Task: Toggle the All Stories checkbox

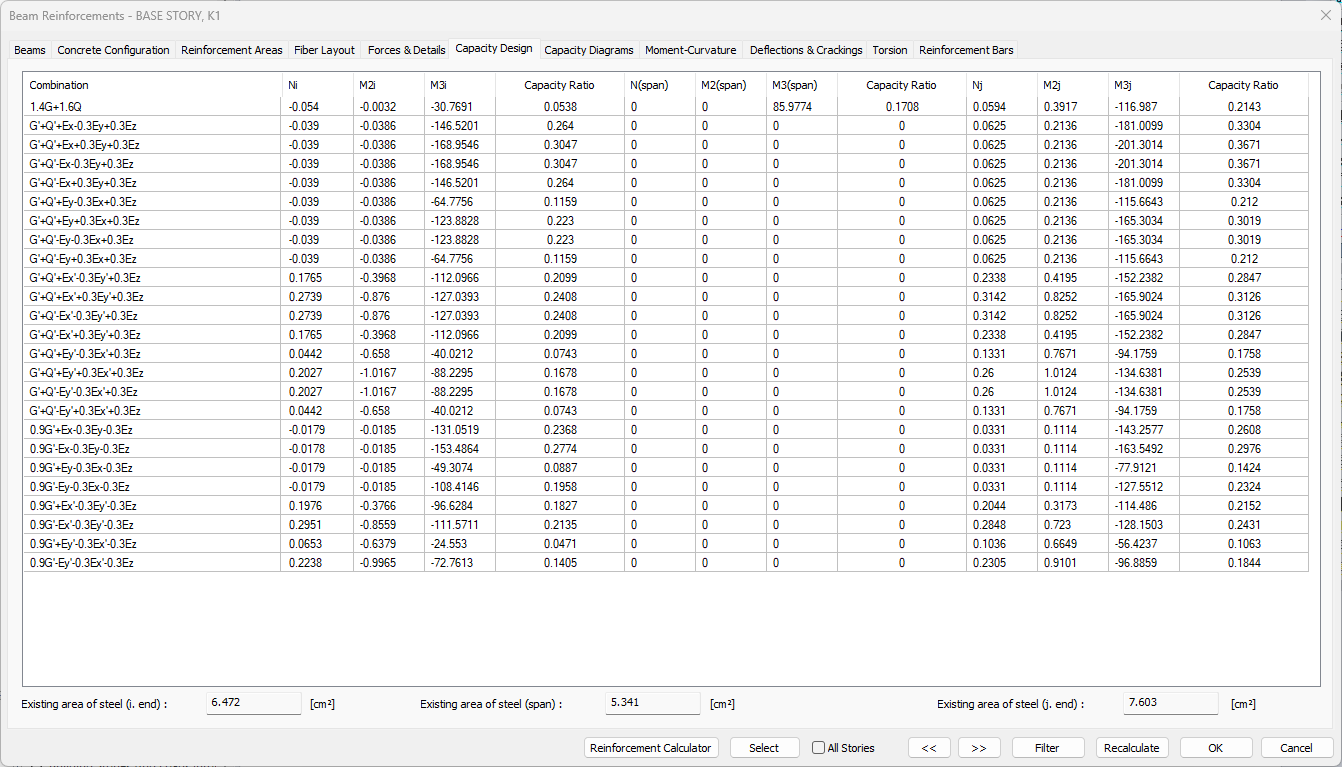Action: pyautogui.click(x=819, y=748)
